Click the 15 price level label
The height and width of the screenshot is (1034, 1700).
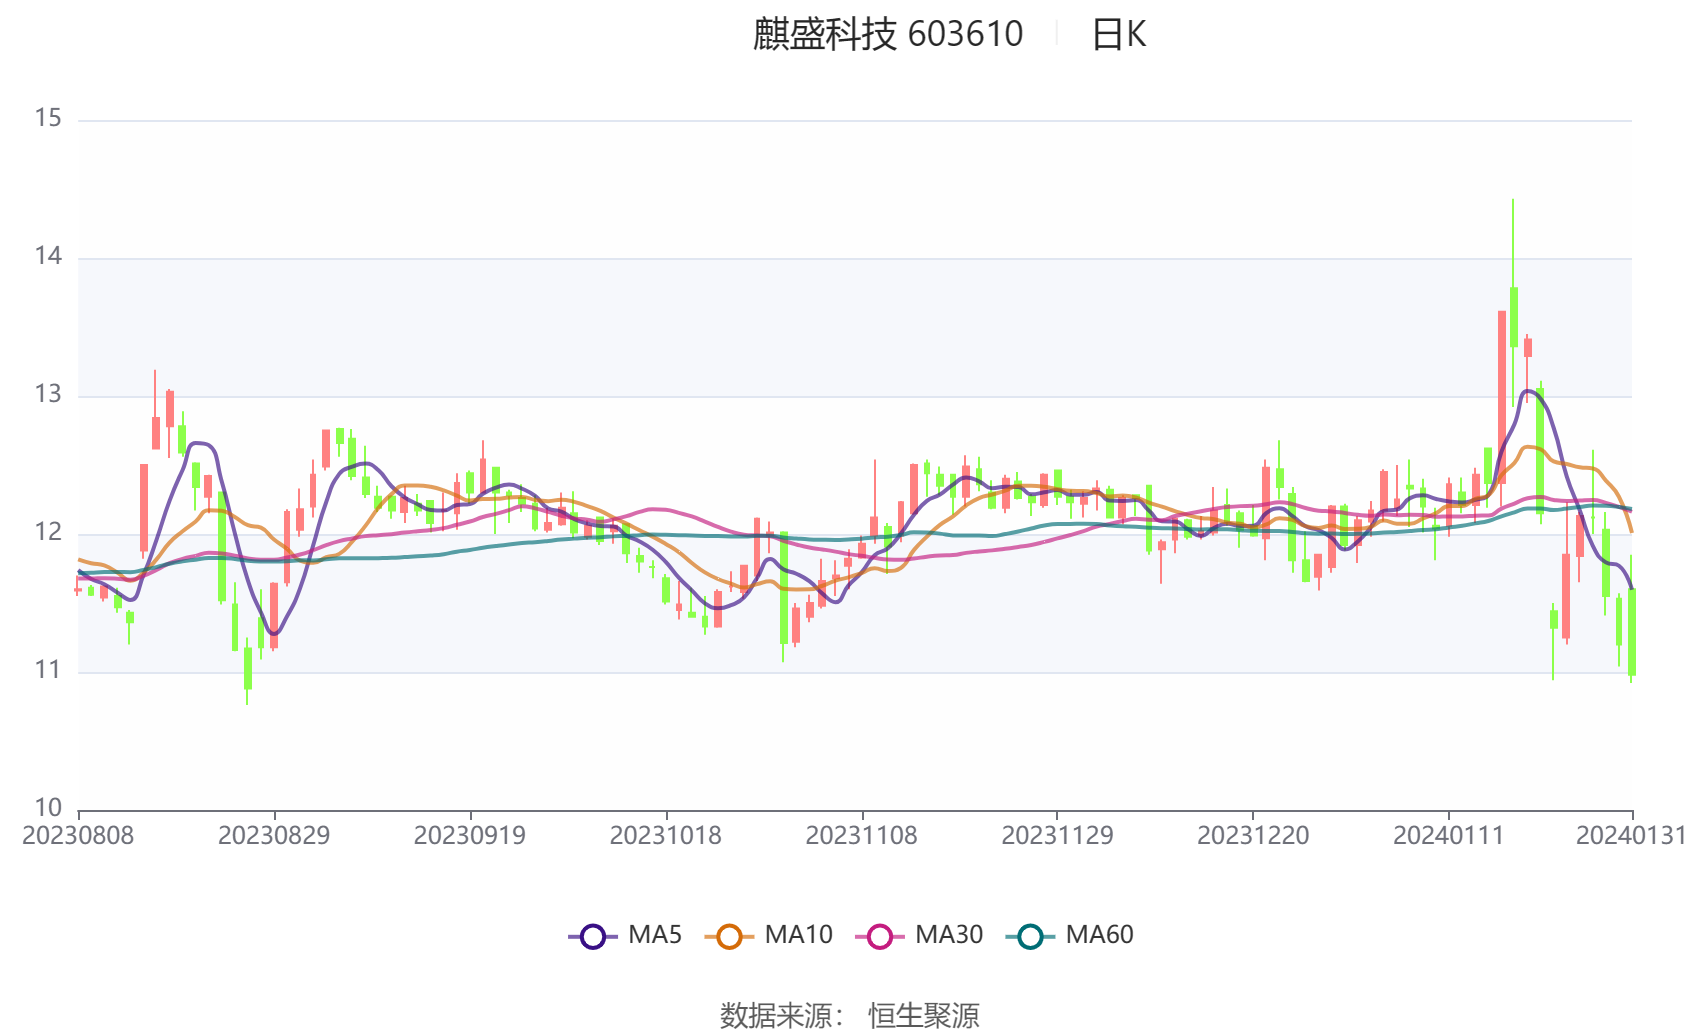coord(48,119)
